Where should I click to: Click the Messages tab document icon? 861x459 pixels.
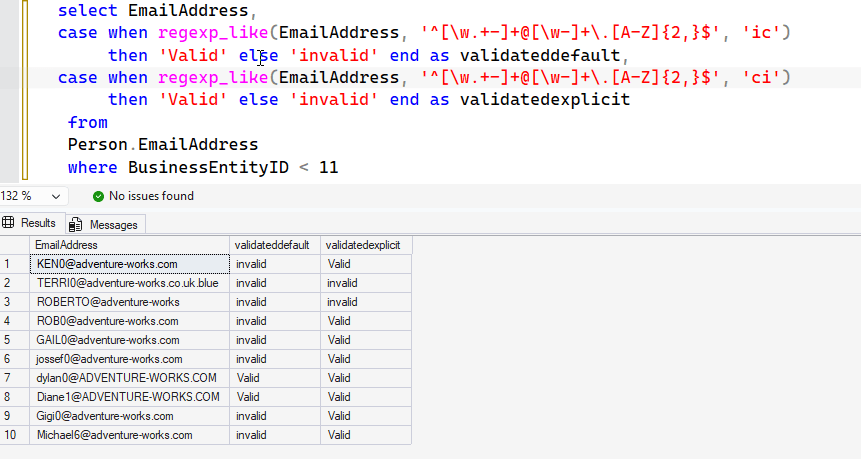tap(76, 225)
